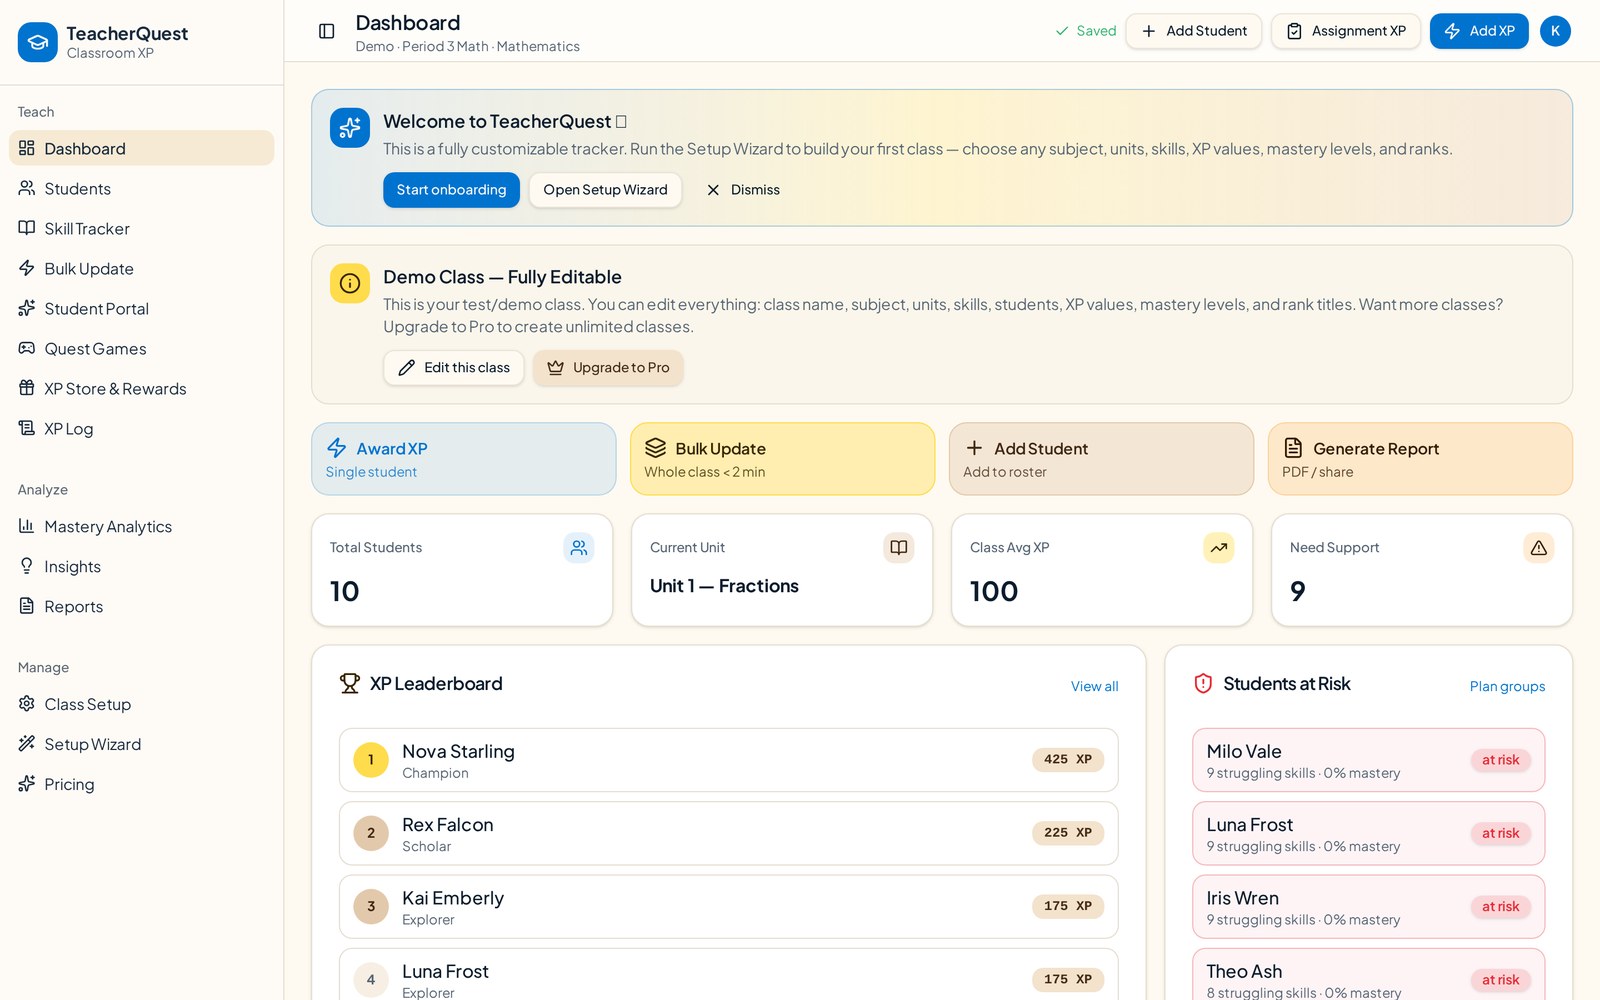
Task: Click the Class Avg XP trend icon
Action: [1219, 548]
